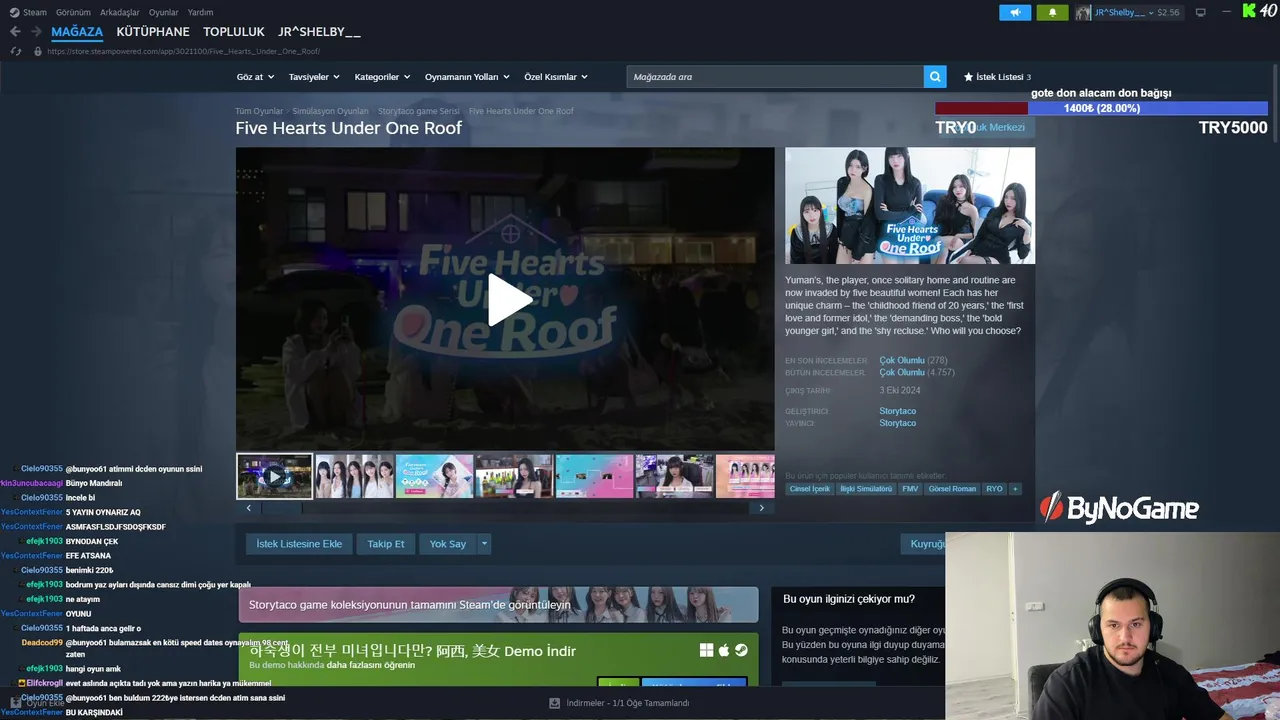Image resolution: width=1280 pixels, height=720 pixels.
Task: Click the İlişki Simülatörü tag
Action: pyautogui.click(x=866, y=489)
